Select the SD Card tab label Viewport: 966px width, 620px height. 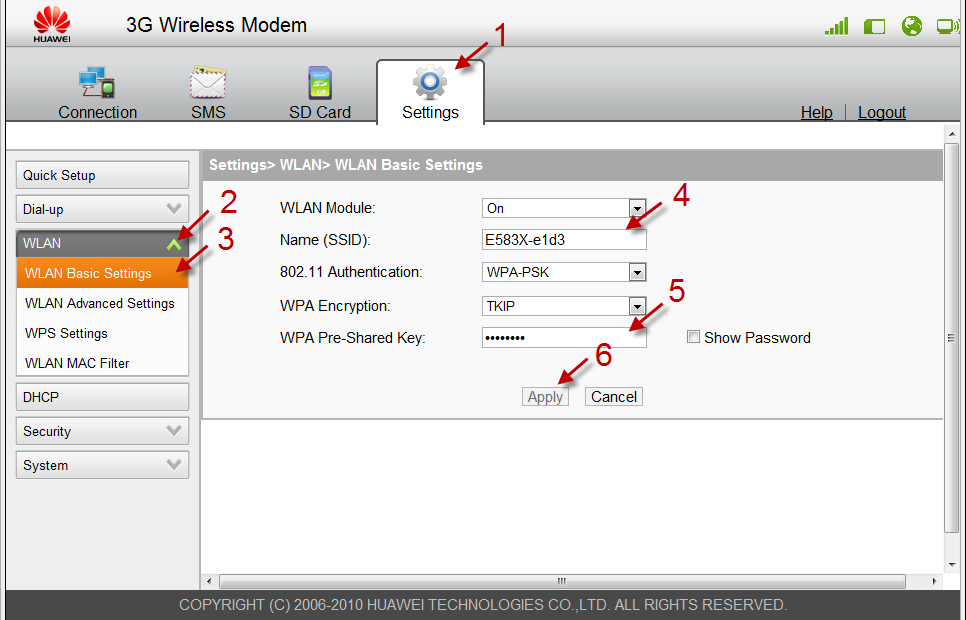320,112
